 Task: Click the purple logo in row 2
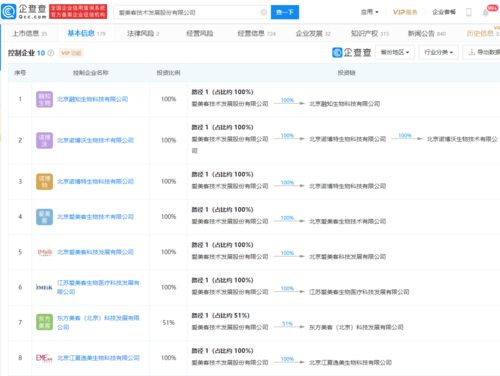(44, 140)
